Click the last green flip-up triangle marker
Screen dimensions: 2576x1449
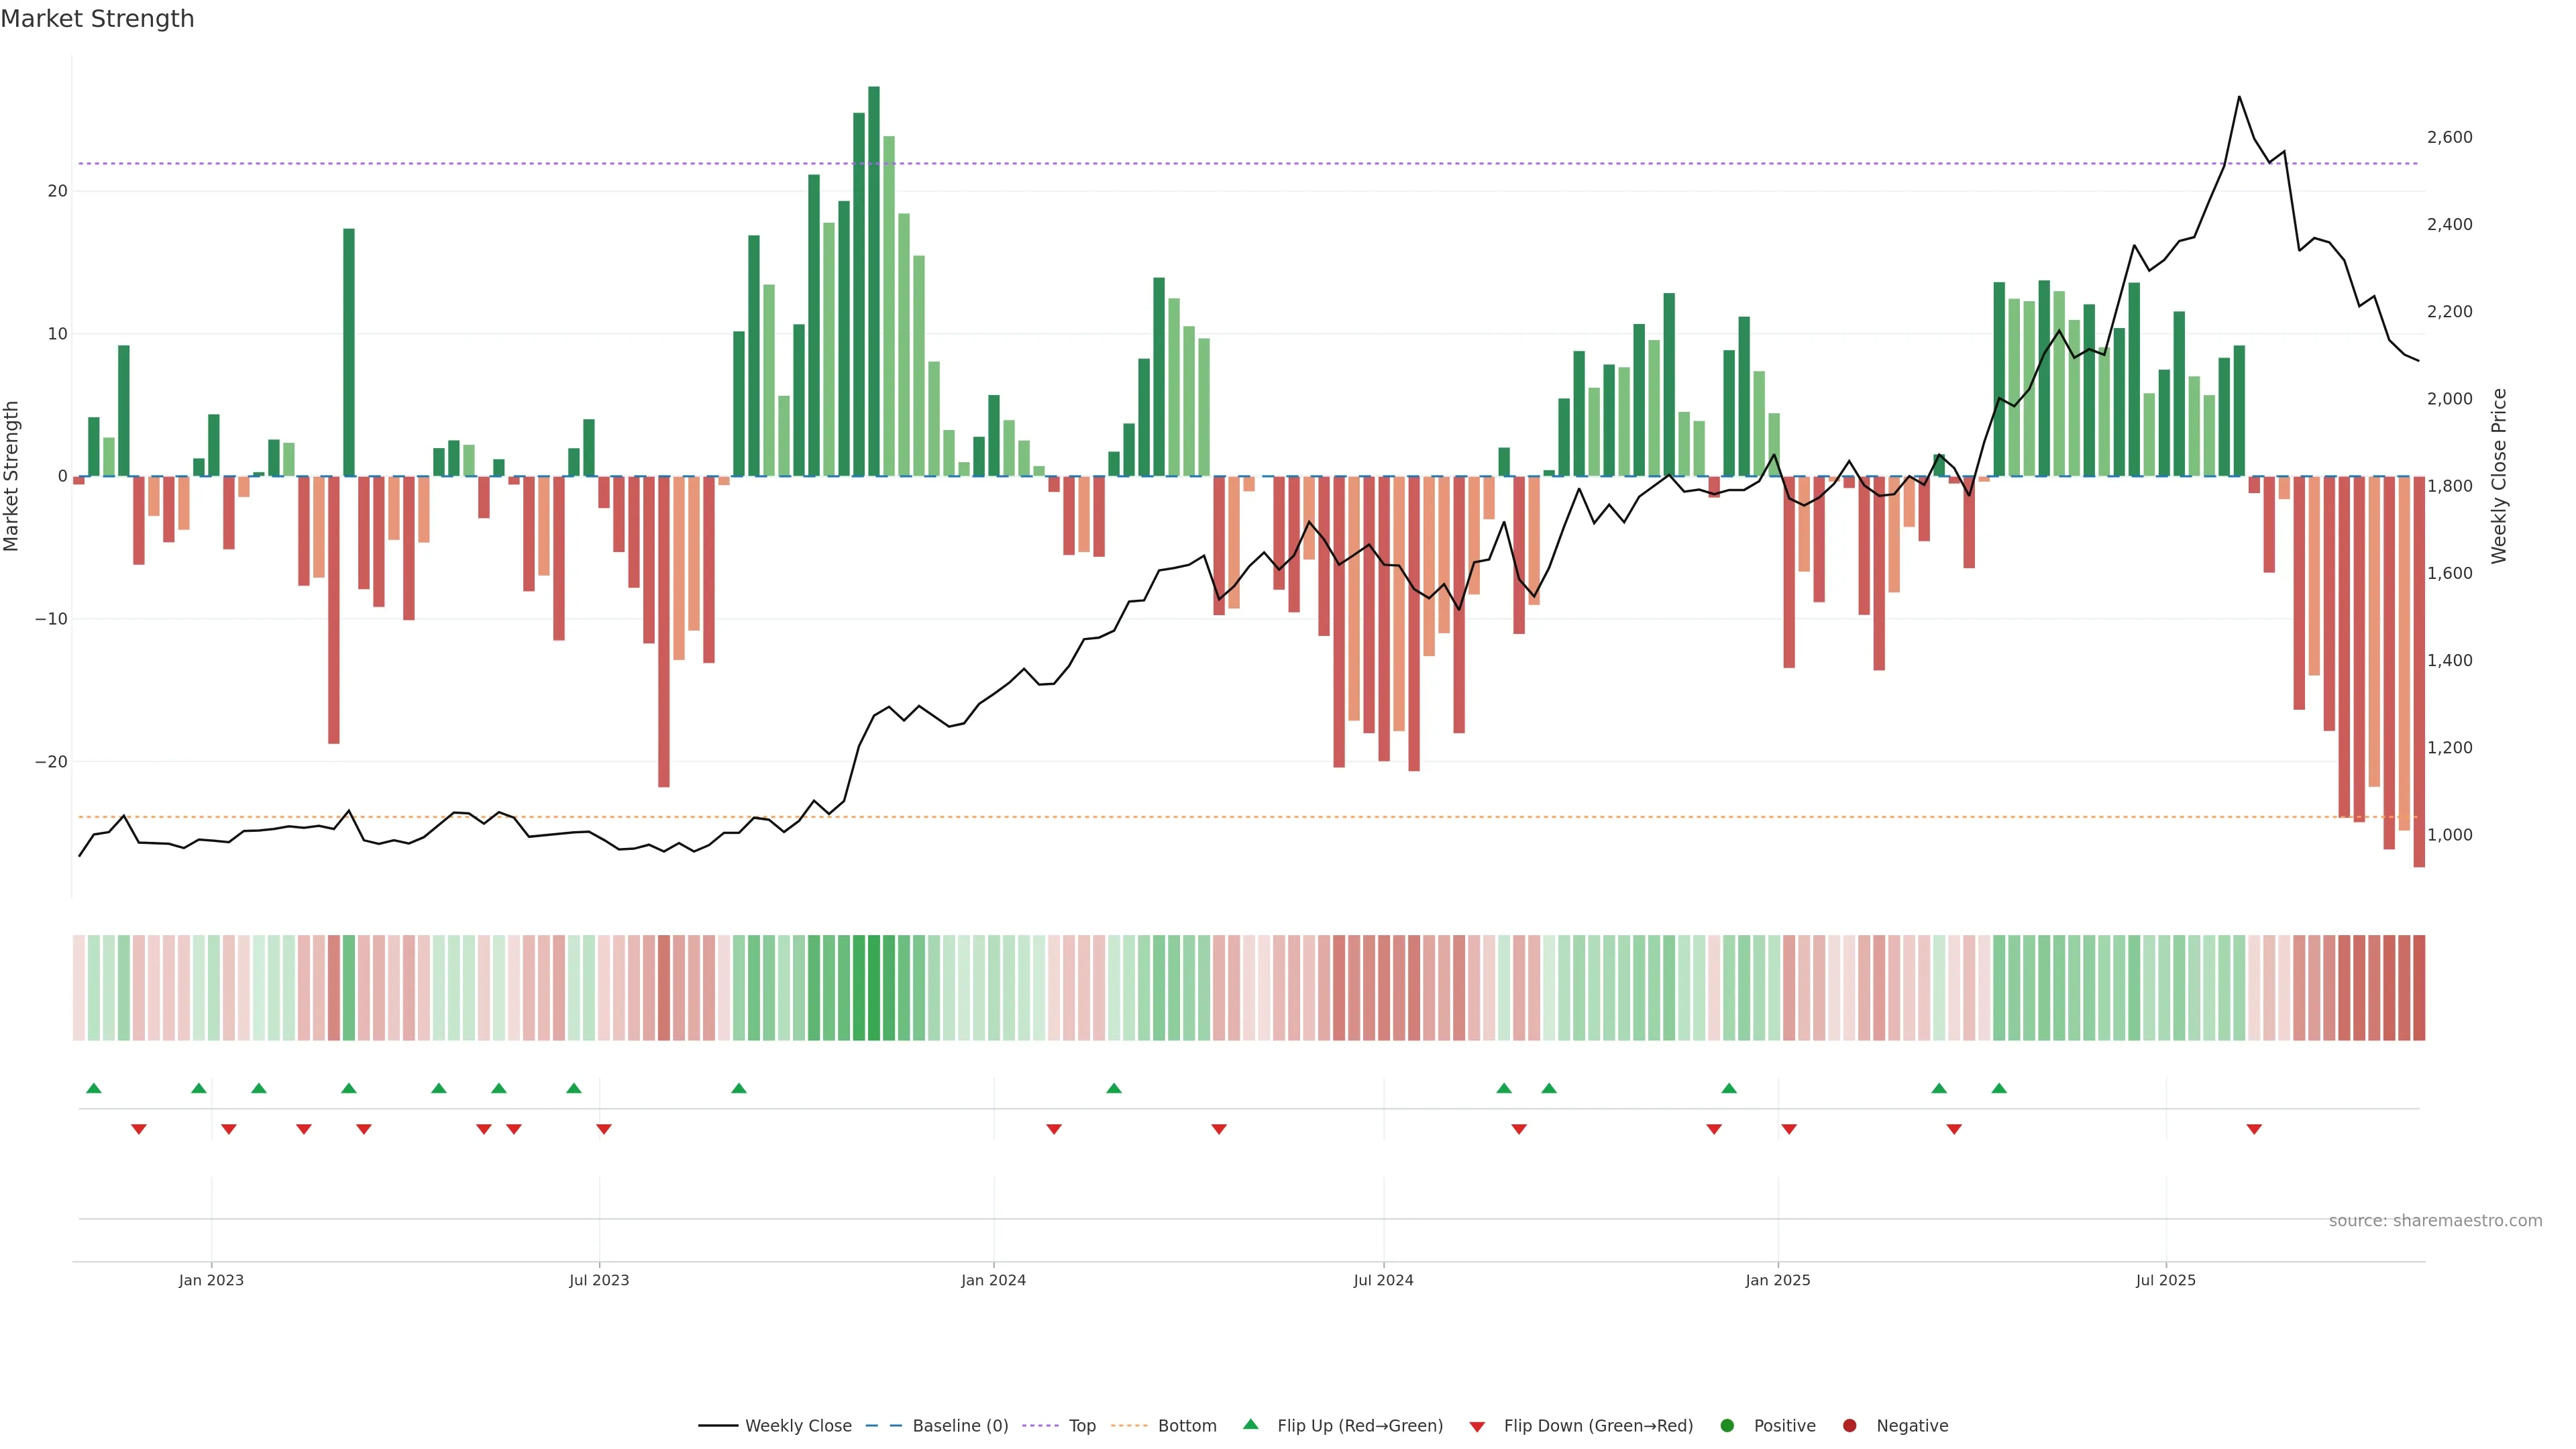(1999, 1088)
